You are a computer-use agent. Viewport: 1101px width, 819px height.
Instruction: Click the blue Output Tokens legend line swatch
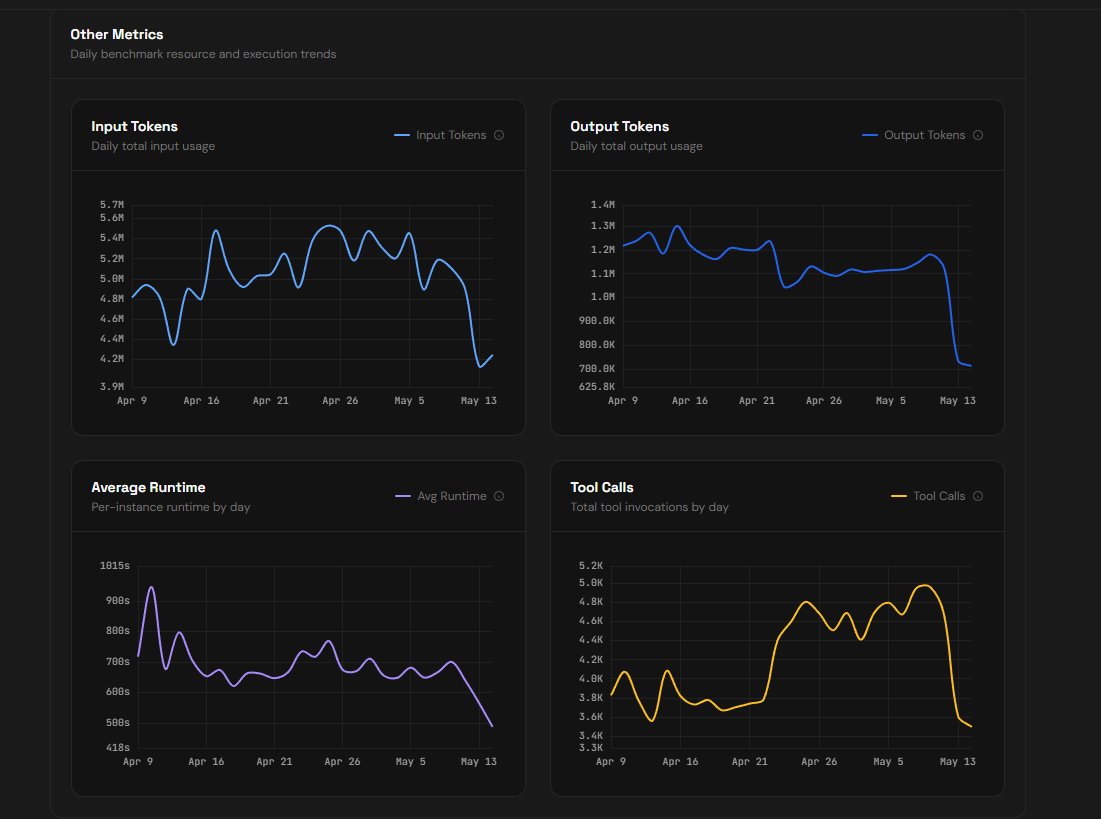pyautogui.click(x=870, y=135)
